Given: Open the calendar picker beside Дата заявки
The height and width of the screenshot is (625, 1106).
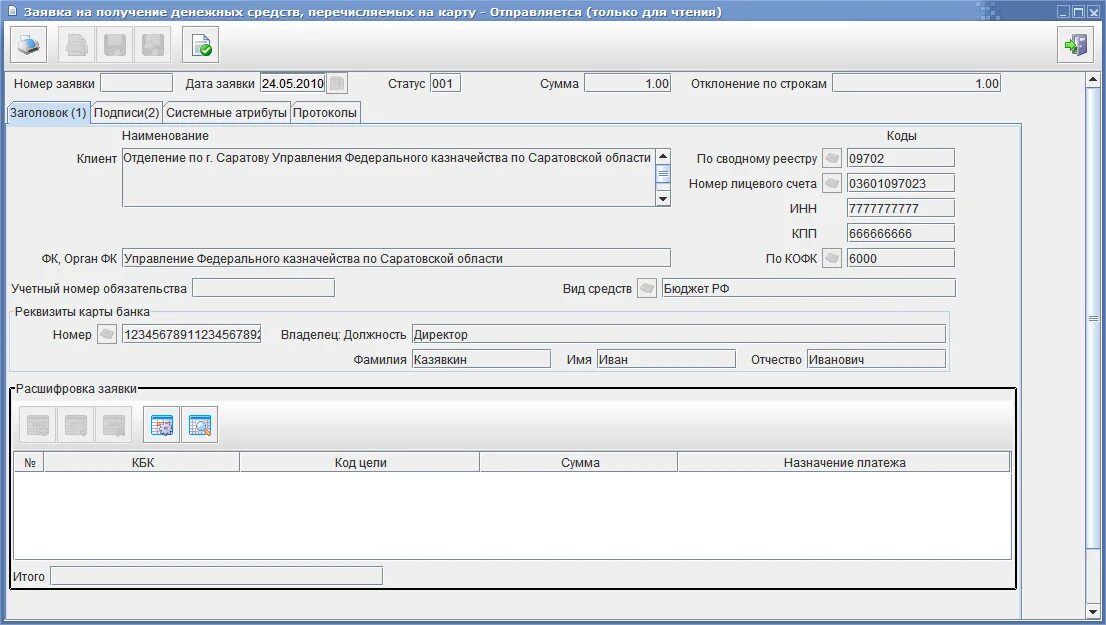Looking at the screenshot, I should click(338, 83).
